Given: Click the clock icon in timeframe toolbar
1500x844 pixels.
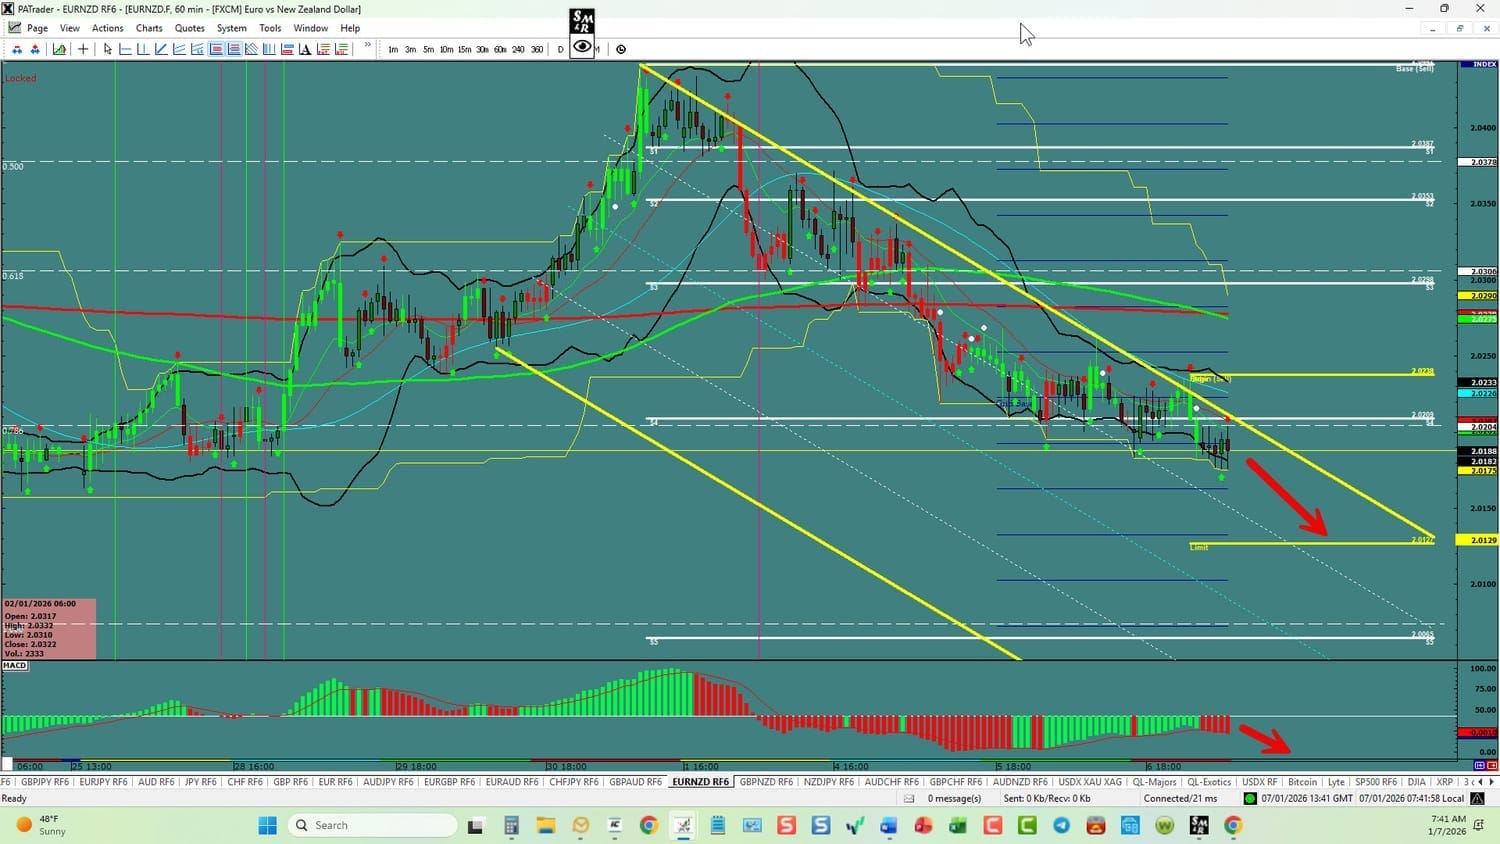Looking at the screenshot, I should pyautogui.click(x=621, y=49).
